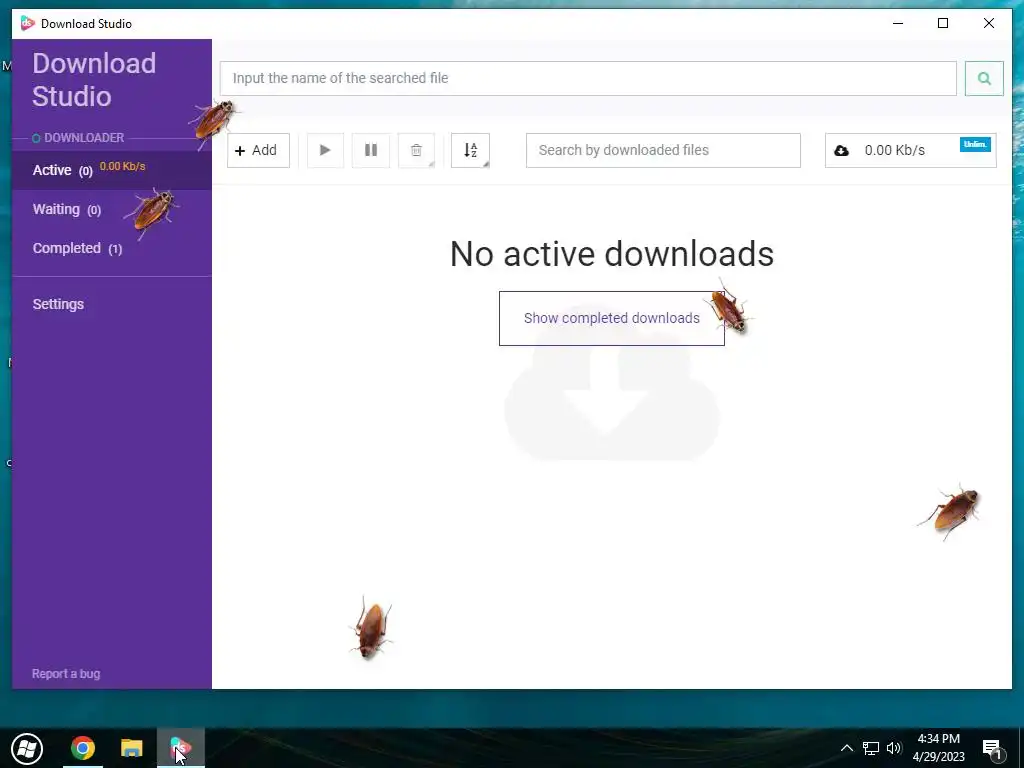
Task: Click the 0.00 Kb/s speed readout in toolbar
Action: coord(895,151)
